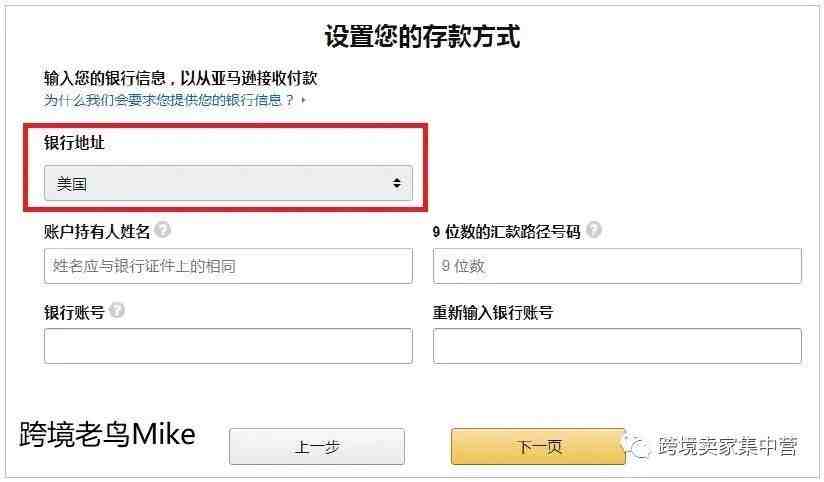Click the 设置您的存款方式 page heading

point(422,36)
